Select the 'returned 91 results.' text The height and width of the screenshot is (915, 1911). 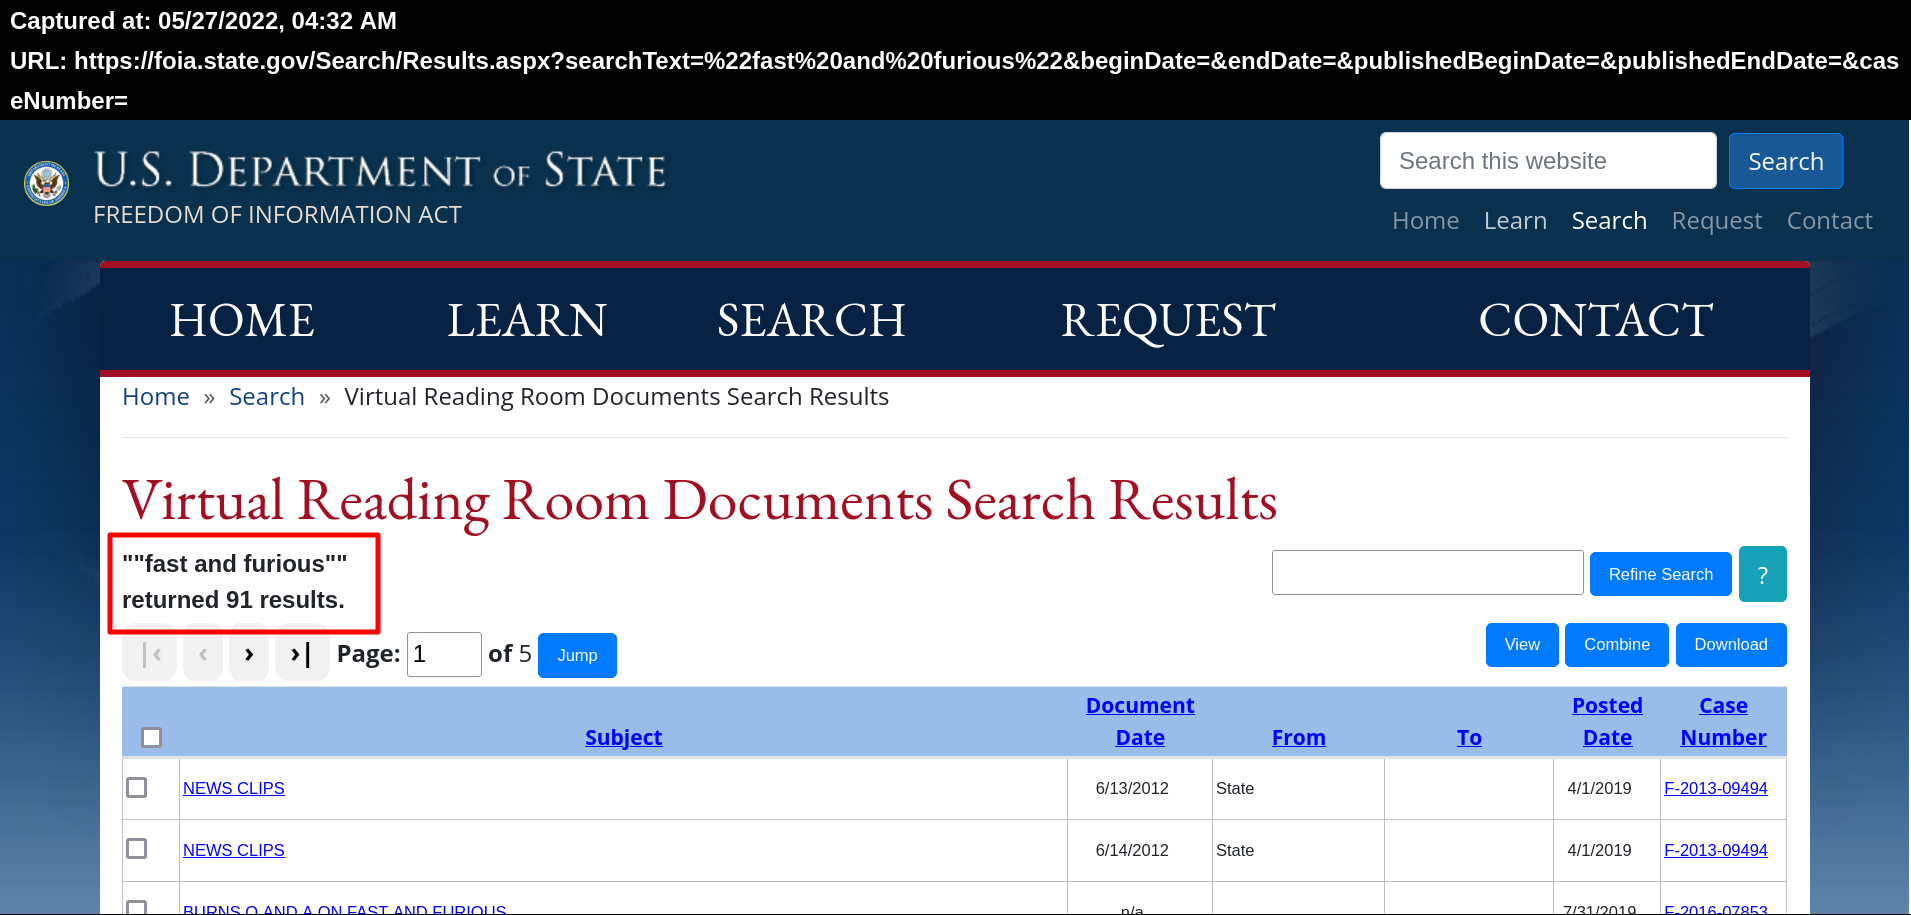click(x=233, y=600)
